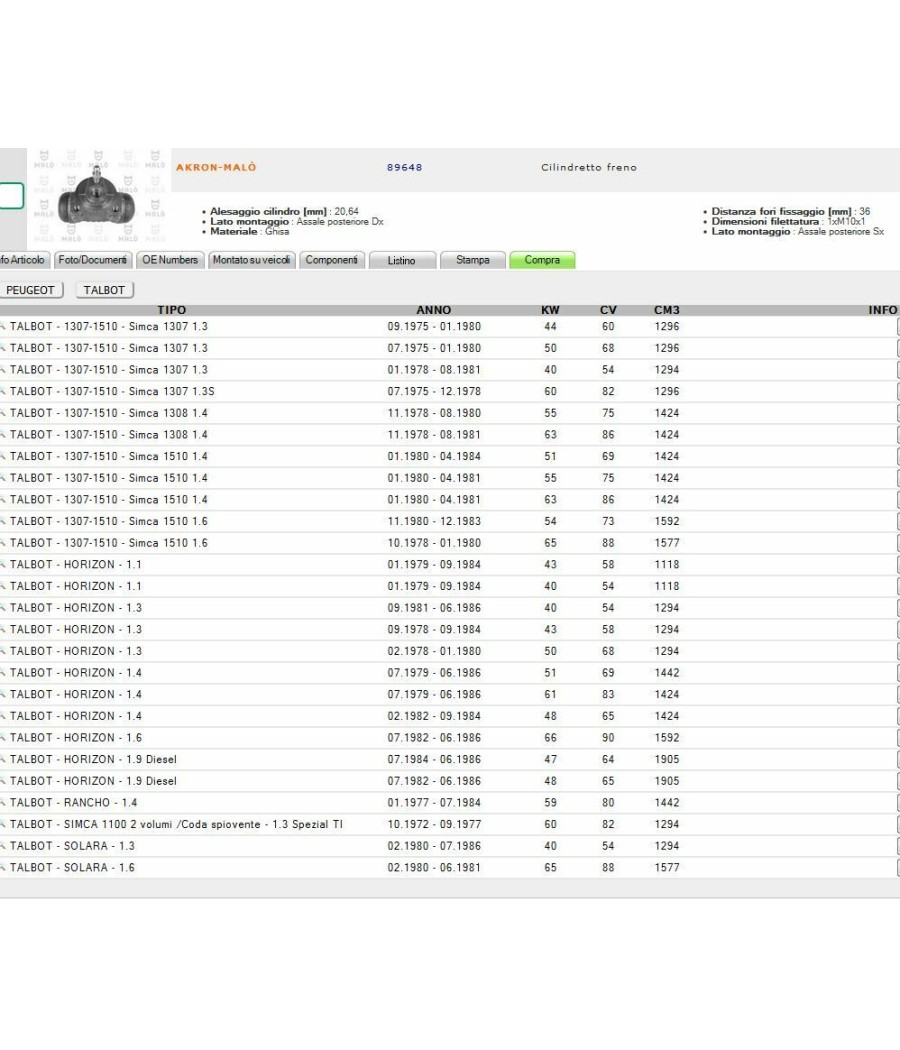Viewport: 900px width, 1050px height.
Task: Click the Alesaggio cilindro 20,64 spec
Action: (285, 211)
